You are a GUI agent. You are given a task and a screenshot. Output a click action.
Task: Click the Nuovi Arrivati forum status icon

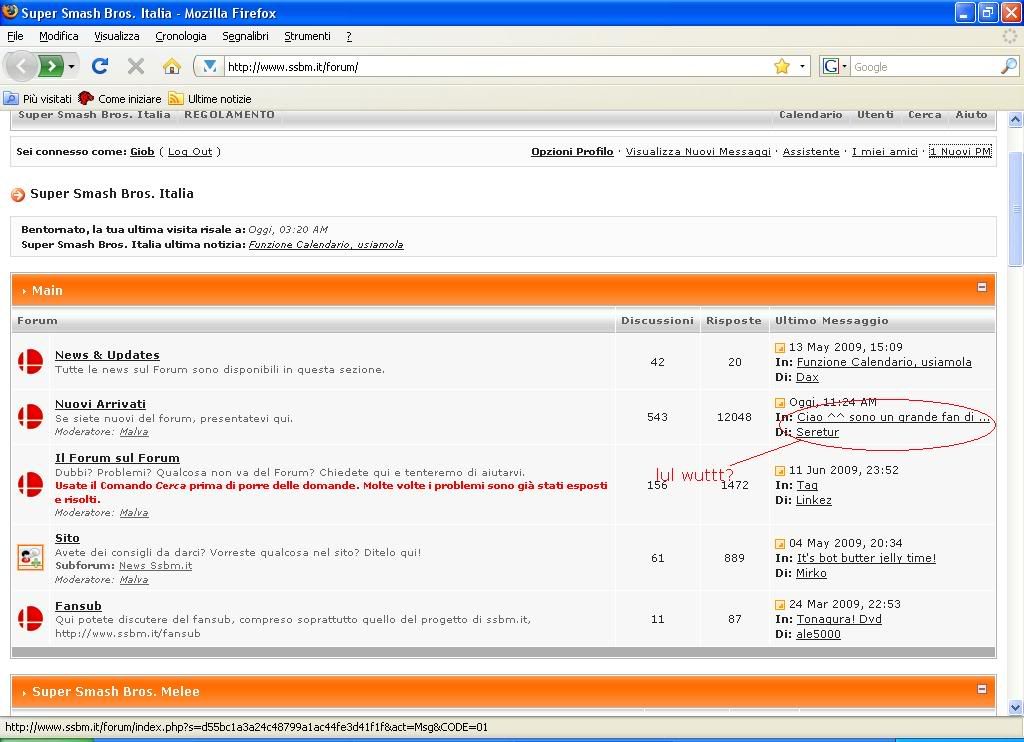(30, 416)
